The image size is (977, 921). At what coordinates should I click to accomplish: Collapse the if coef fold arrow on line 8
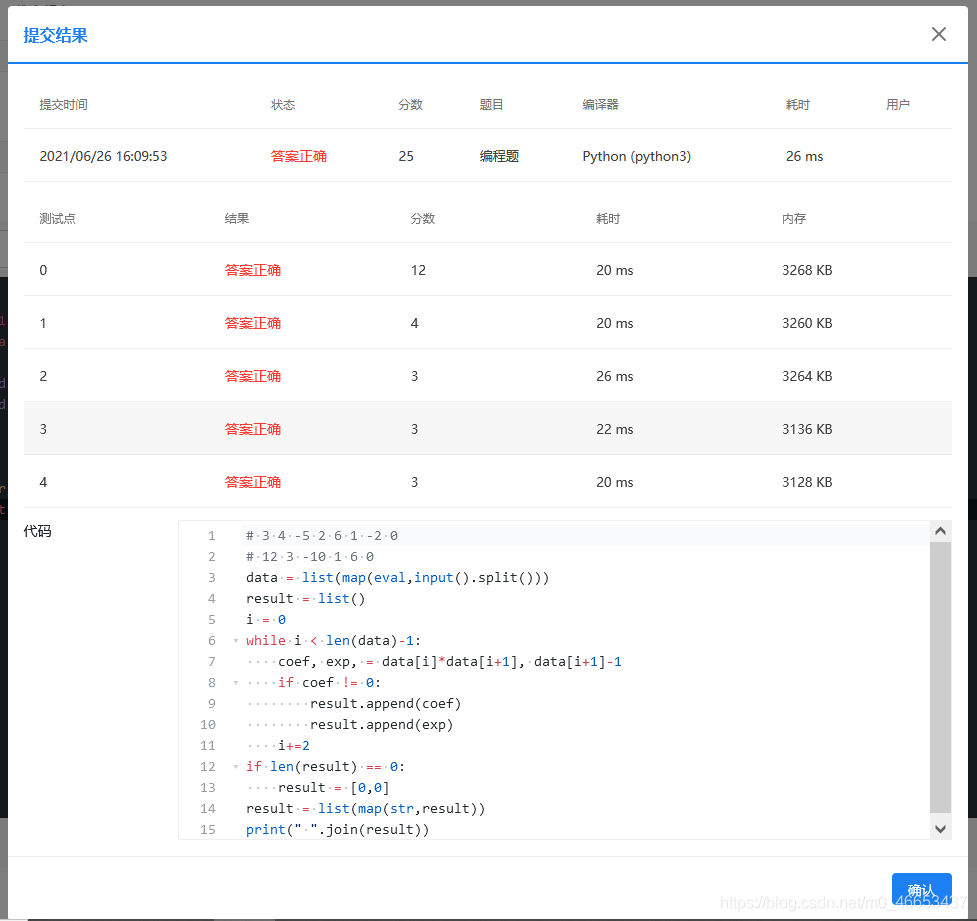pos(236,682)
